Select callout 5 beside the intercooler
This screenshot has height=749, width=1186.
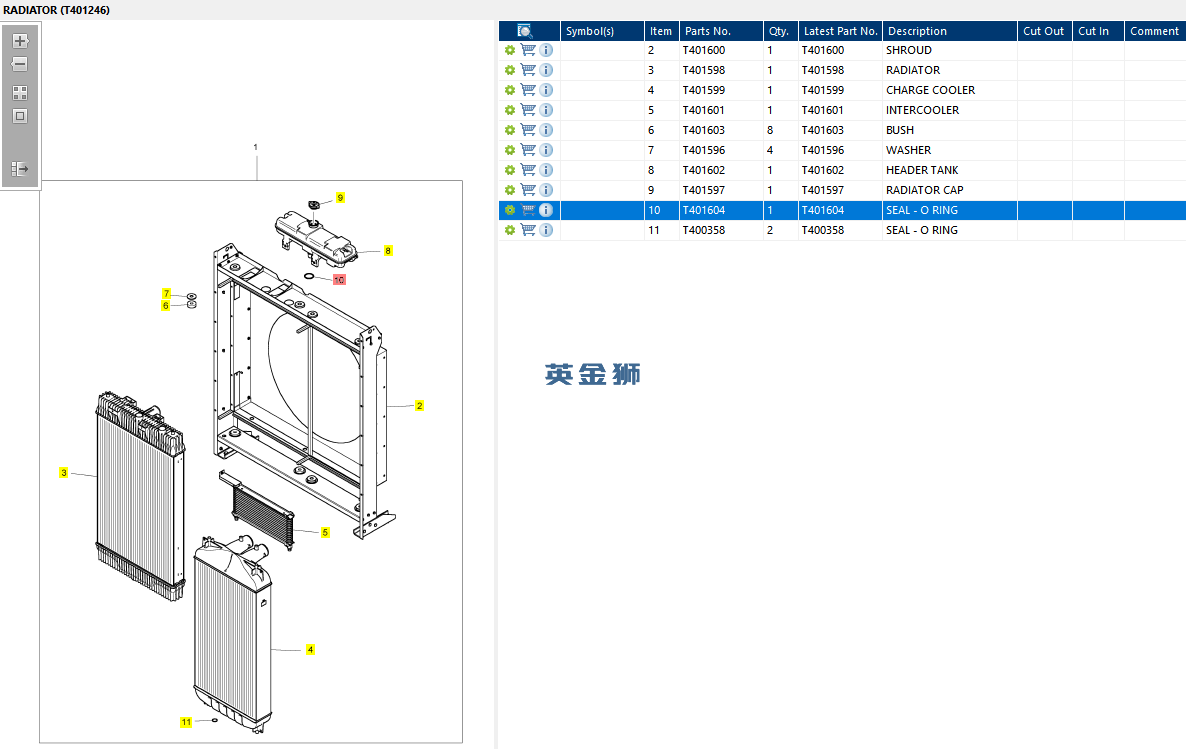[x=325, y=533]
